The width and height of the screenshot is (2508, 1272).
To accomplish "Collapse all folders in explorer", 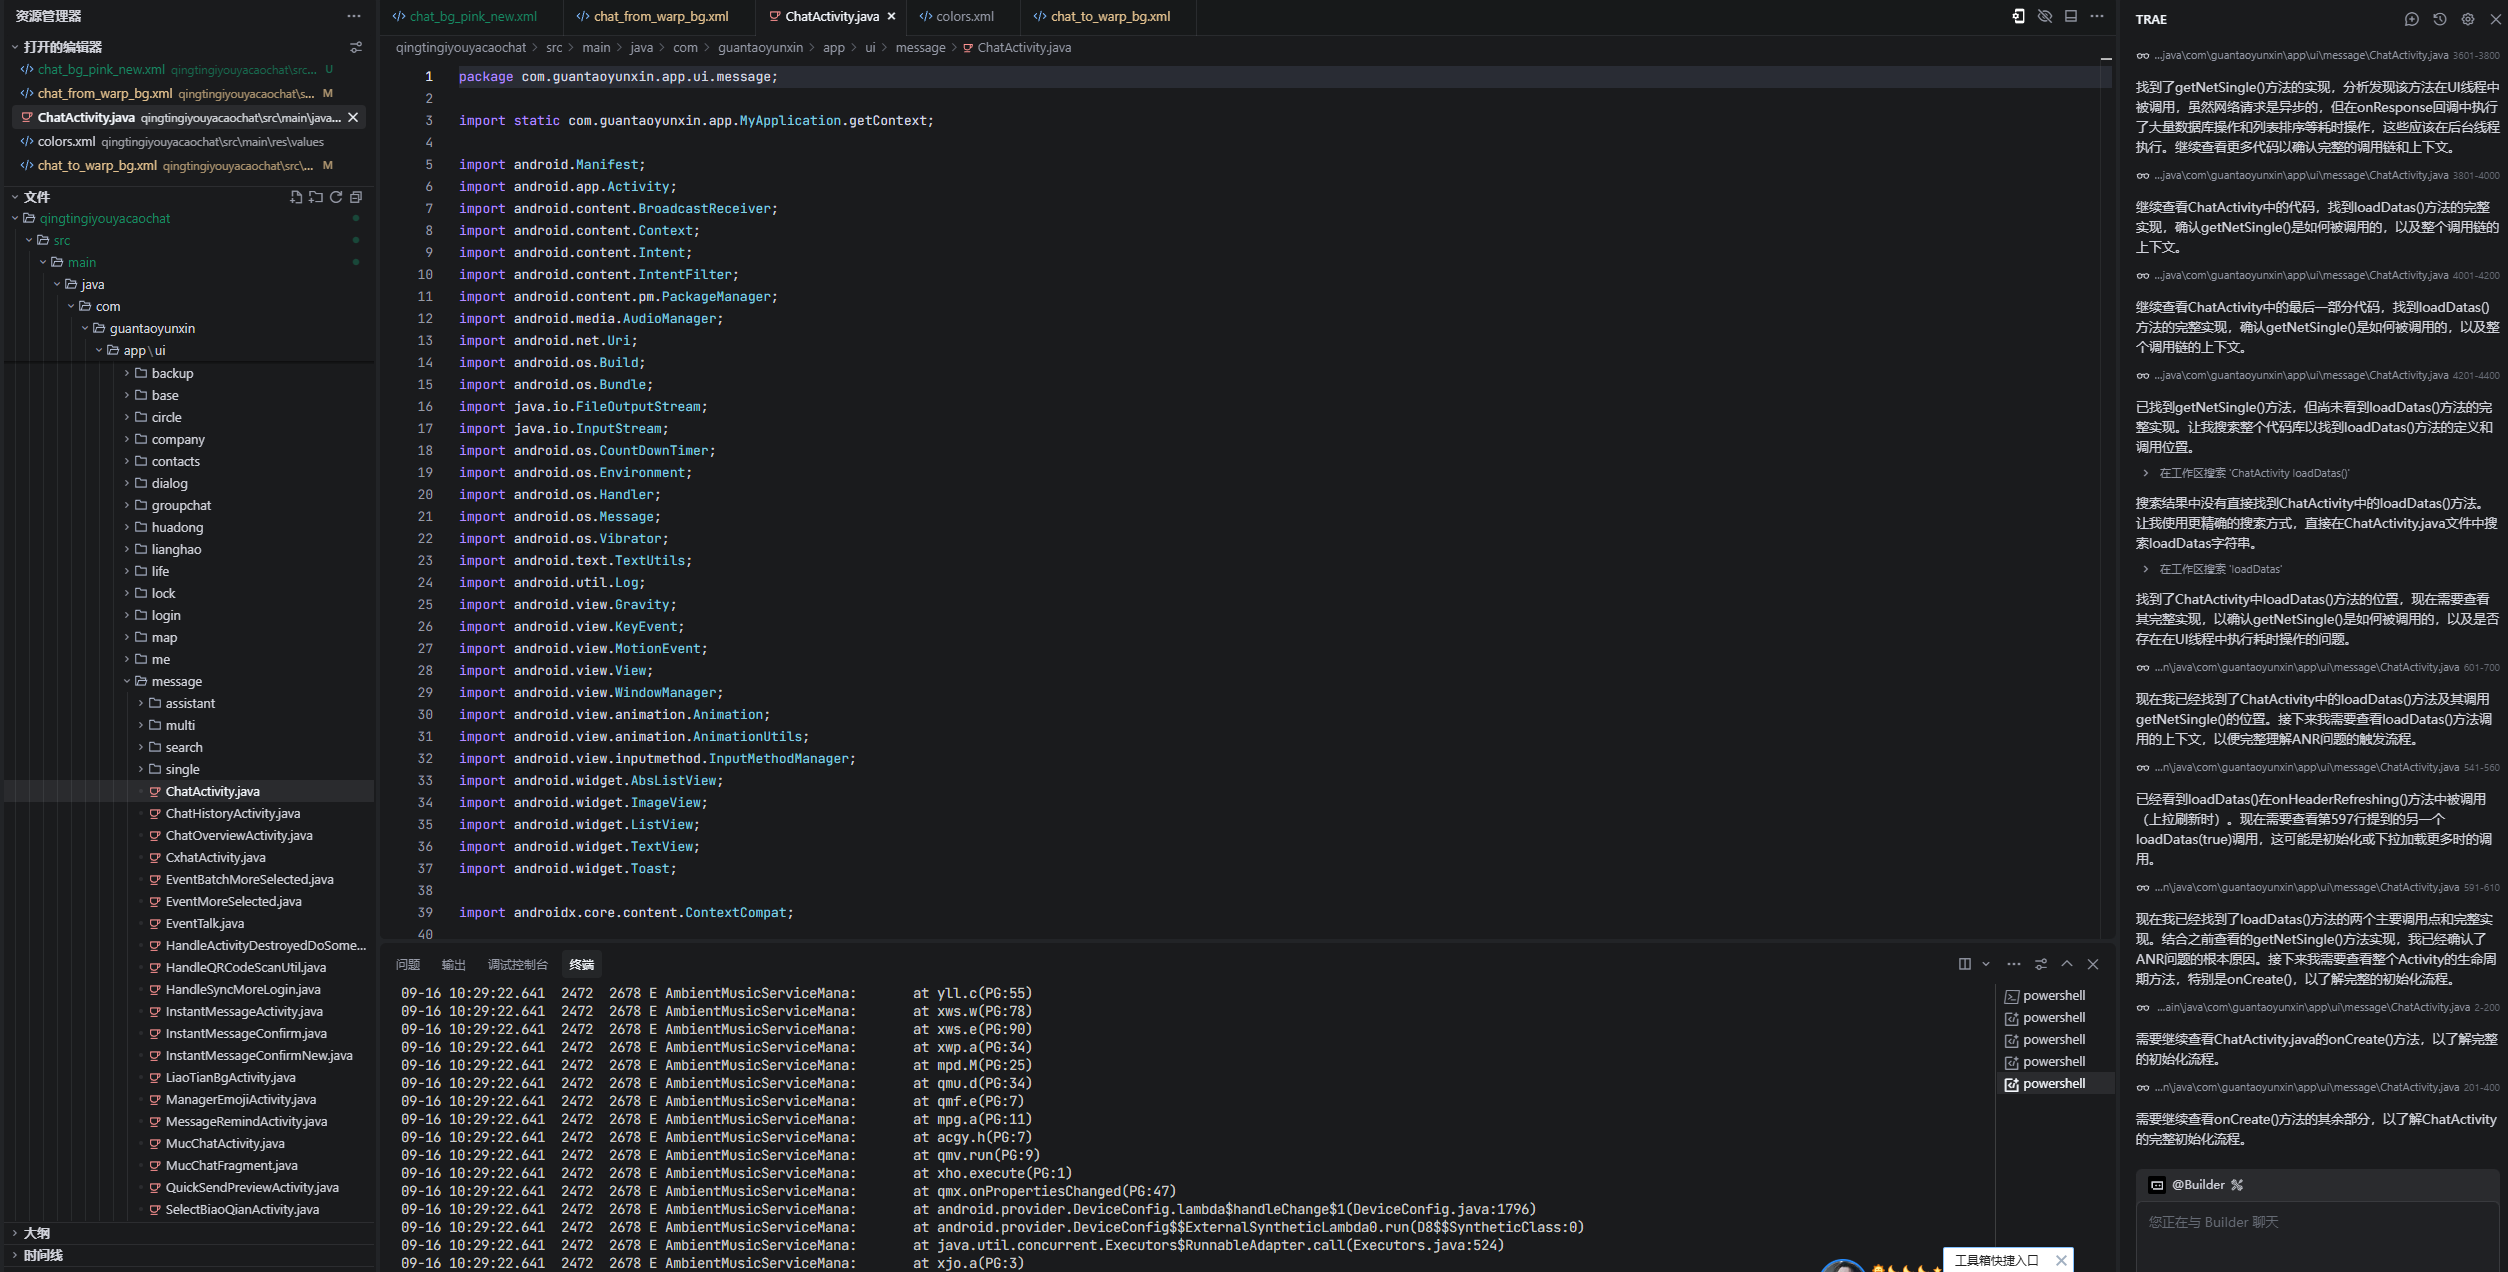I will click(x=356, y=197).
